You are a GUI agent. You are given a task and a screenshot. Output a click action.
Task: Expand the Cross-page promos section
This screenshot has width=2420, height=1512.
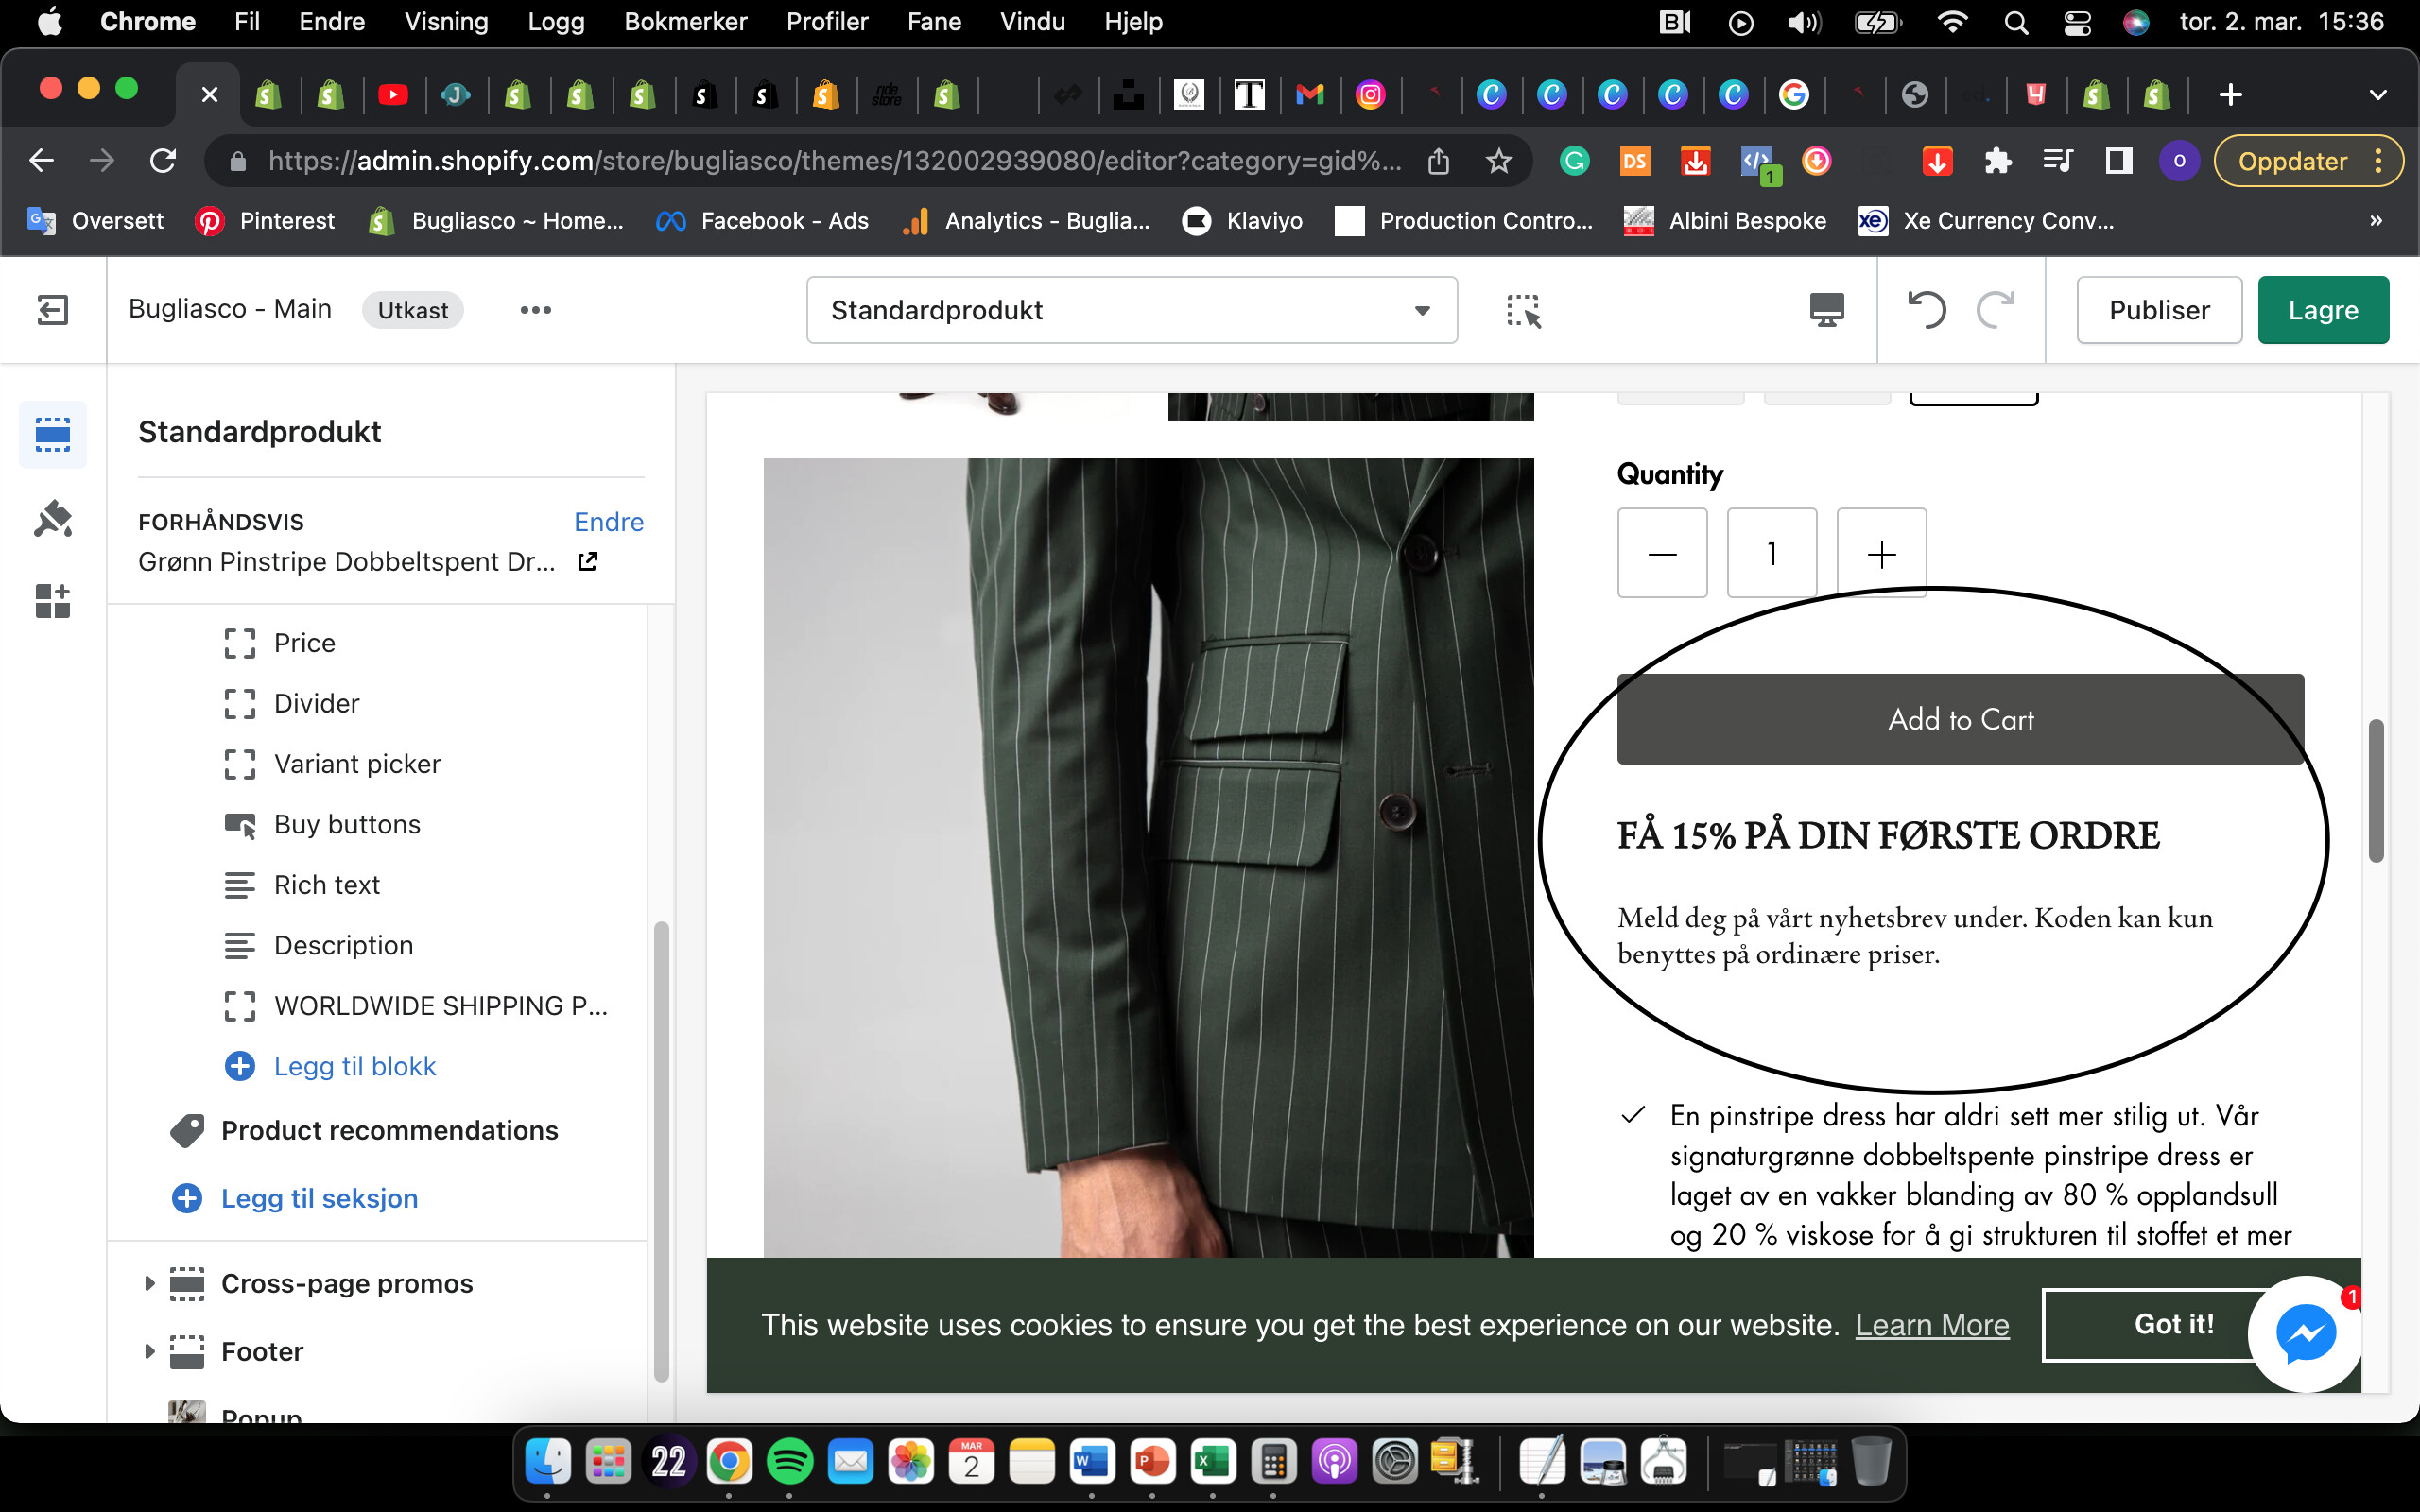point(149,1283)
